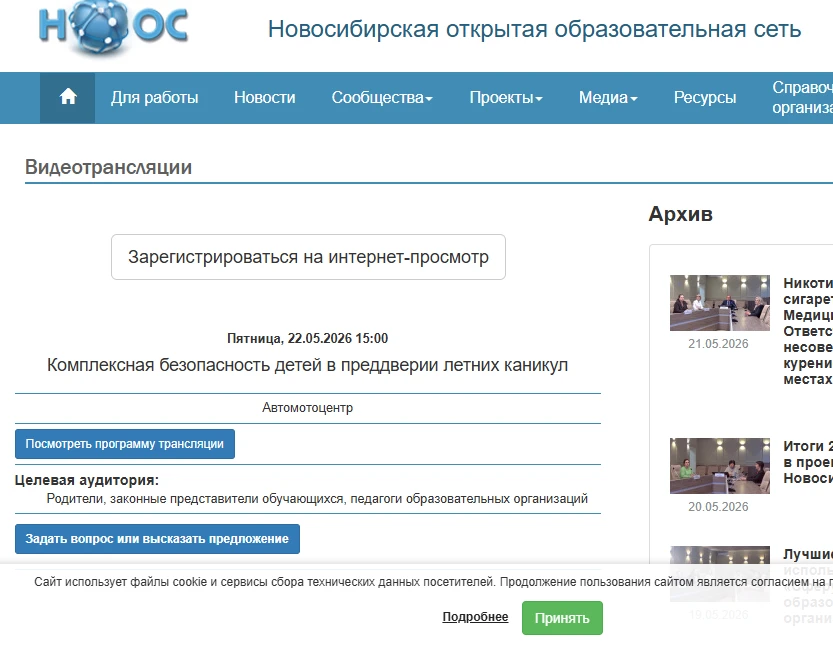Open the Ресурсы menu item

point(705,98)
